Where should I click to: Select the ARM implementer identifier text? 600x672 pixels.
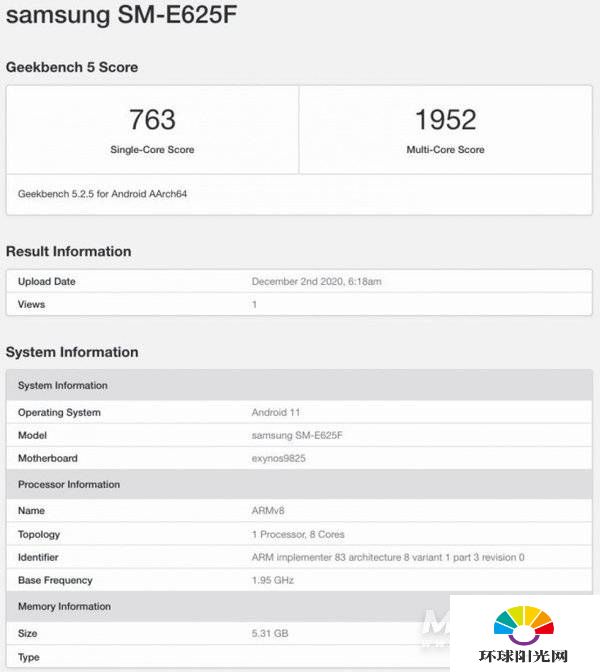point(388,558)
